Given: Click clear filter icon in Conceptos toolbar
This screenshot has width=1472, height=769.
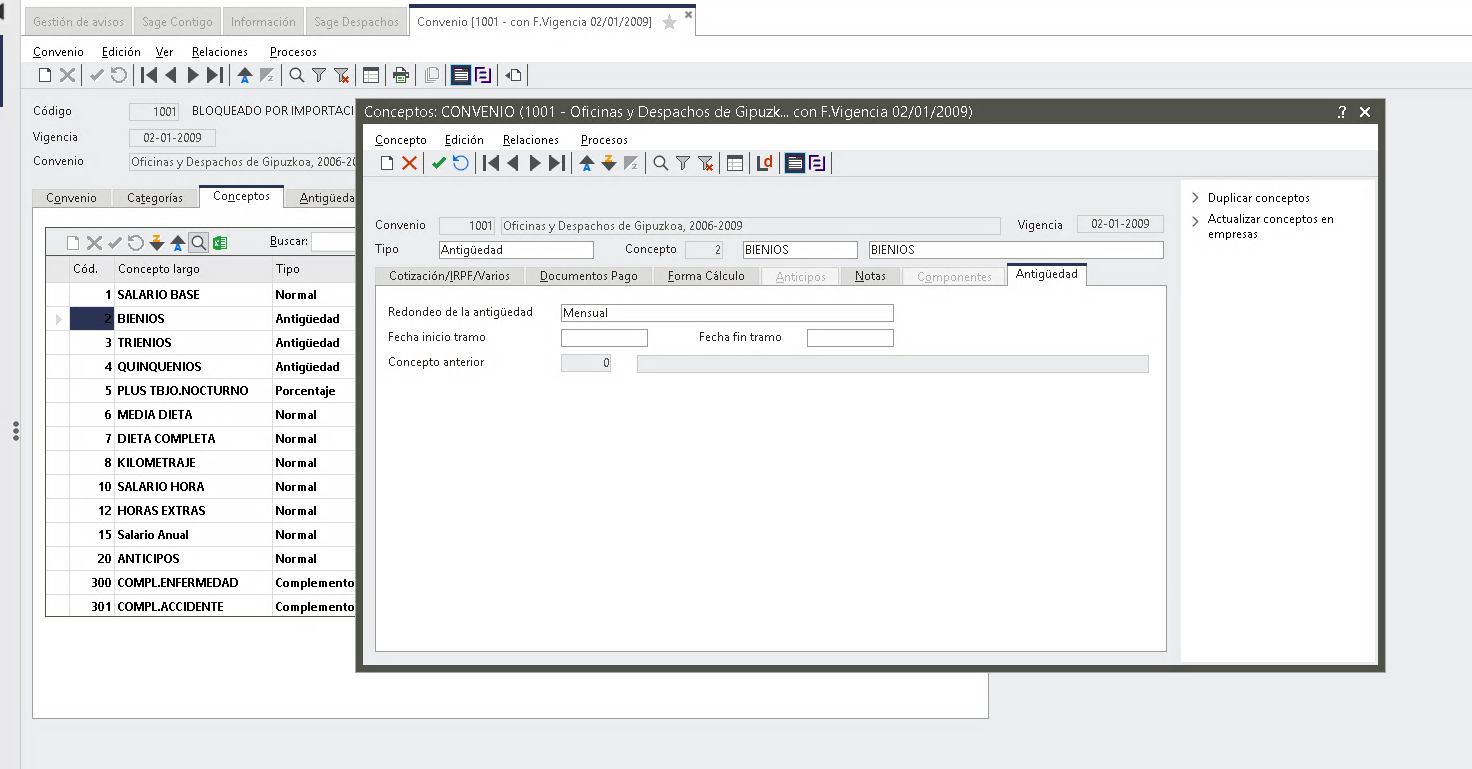Looking at the screenshot, I should [x=705, y=163].
